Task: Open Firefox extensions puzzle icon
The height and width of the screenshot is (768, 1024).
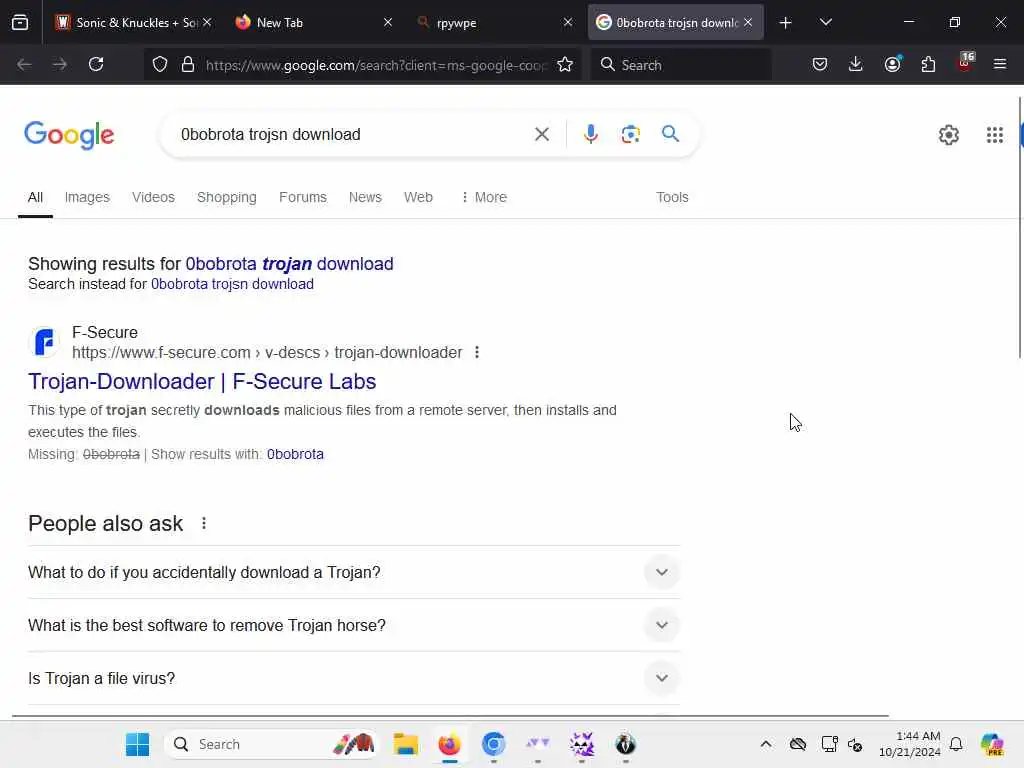Action: pyautogui.click(x=928, y=64)
